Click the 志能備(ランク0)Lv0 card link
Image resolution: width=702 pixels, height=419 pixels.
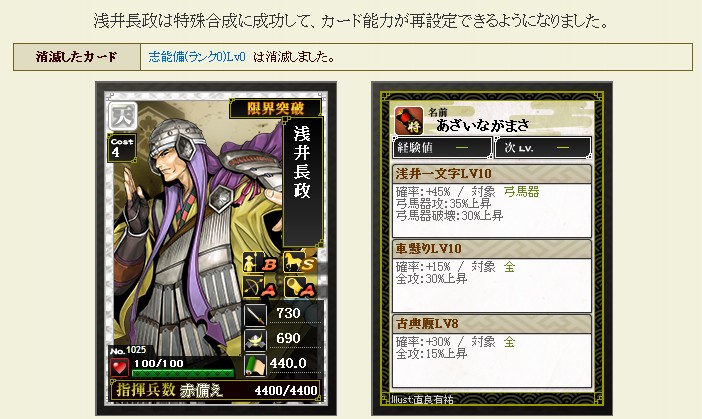pyautogui.click(x=197, y=57)
